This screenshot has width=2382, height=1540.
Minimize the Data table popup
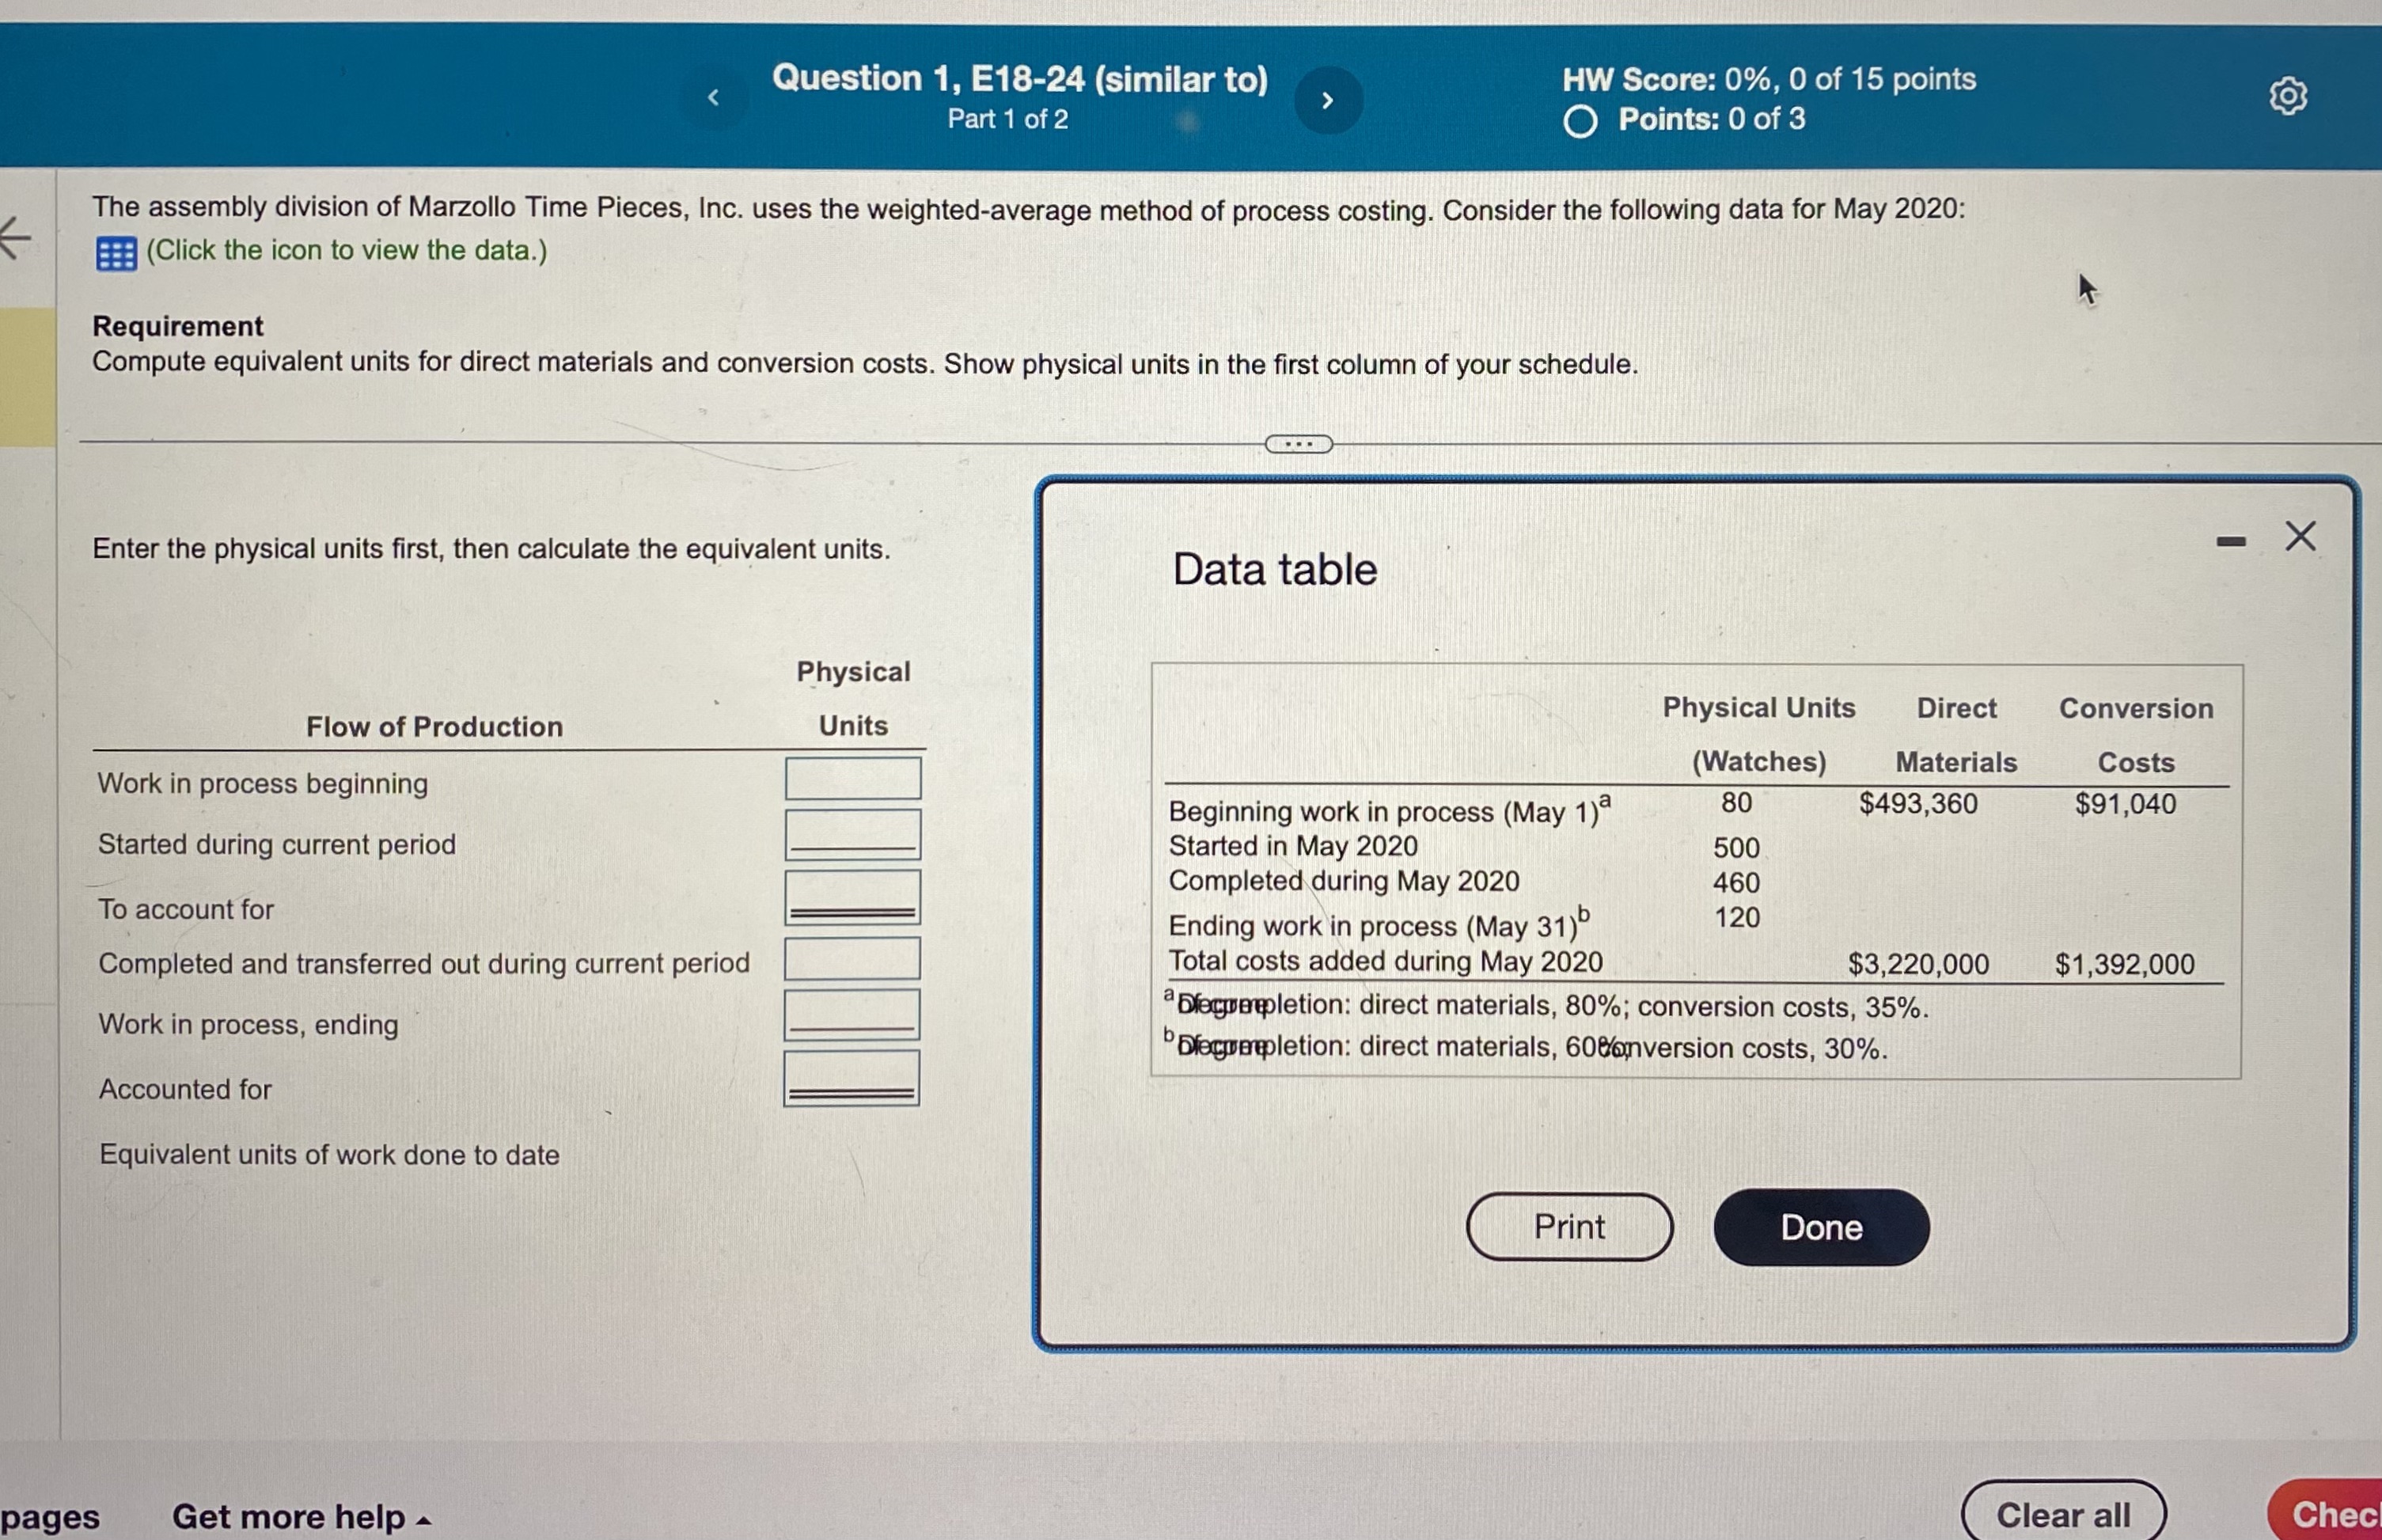(2230, 541)
